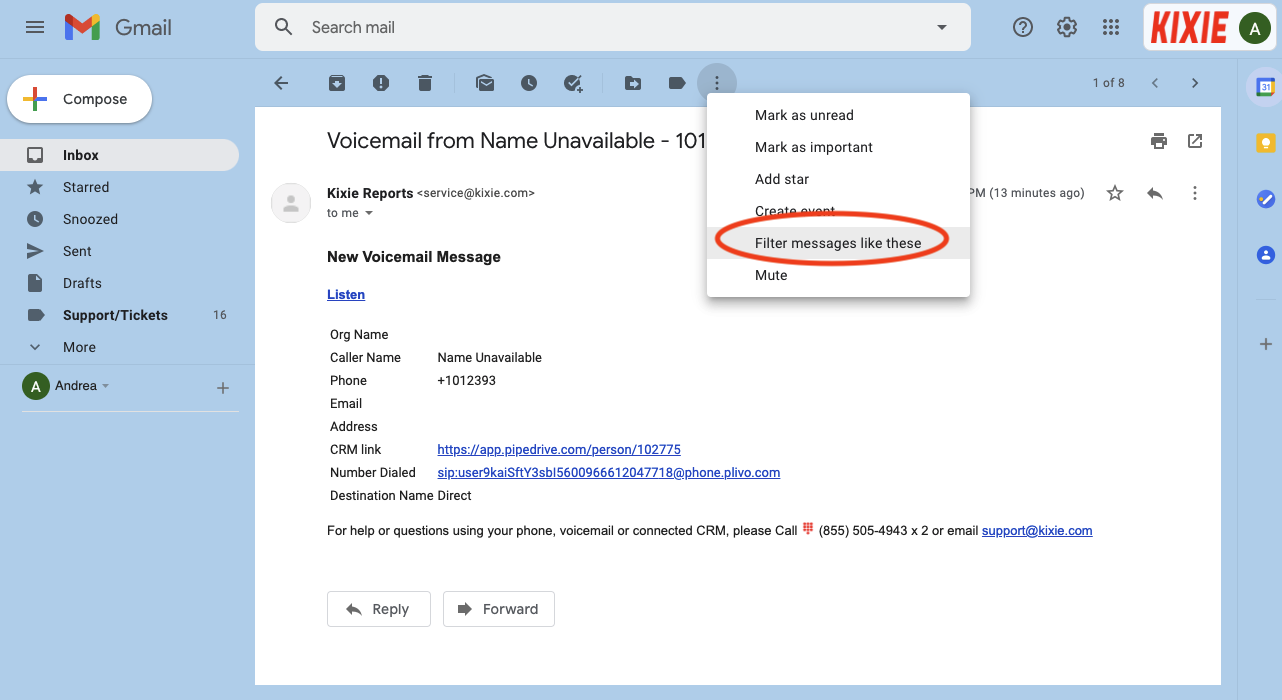
Task: Open email in new window
Action: coord(1195,141)
